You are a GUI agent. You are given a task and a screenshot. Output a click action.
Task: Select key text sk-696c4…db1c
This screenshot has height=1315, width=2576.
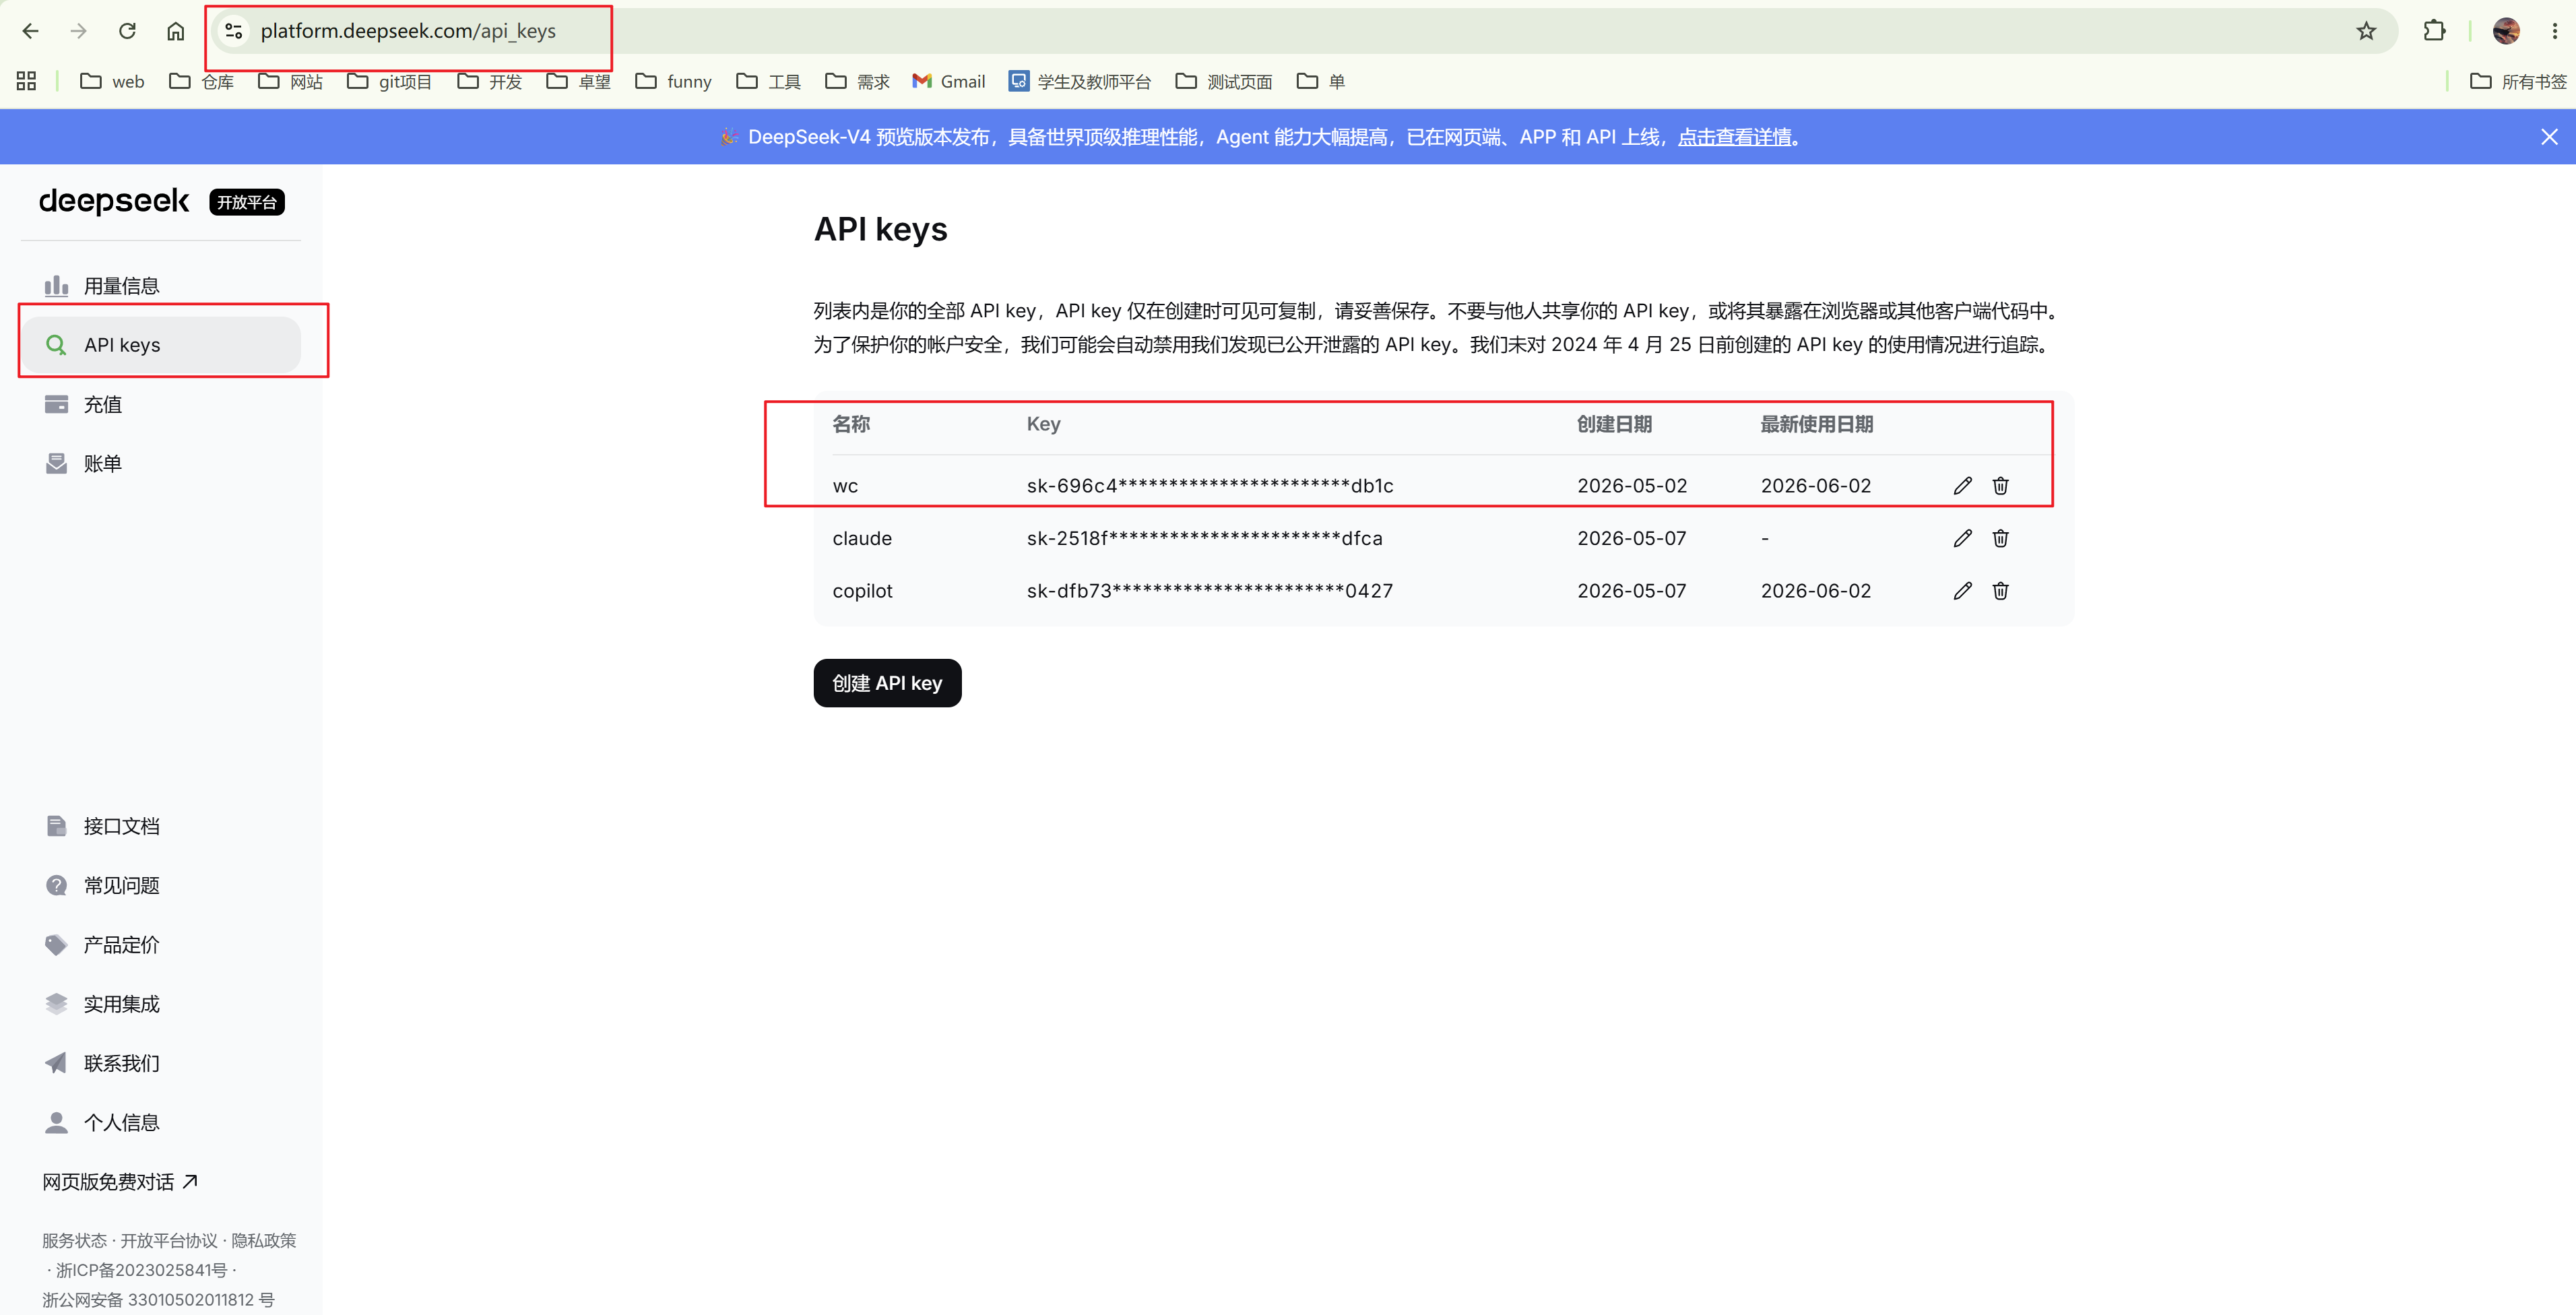[1210, 486]
